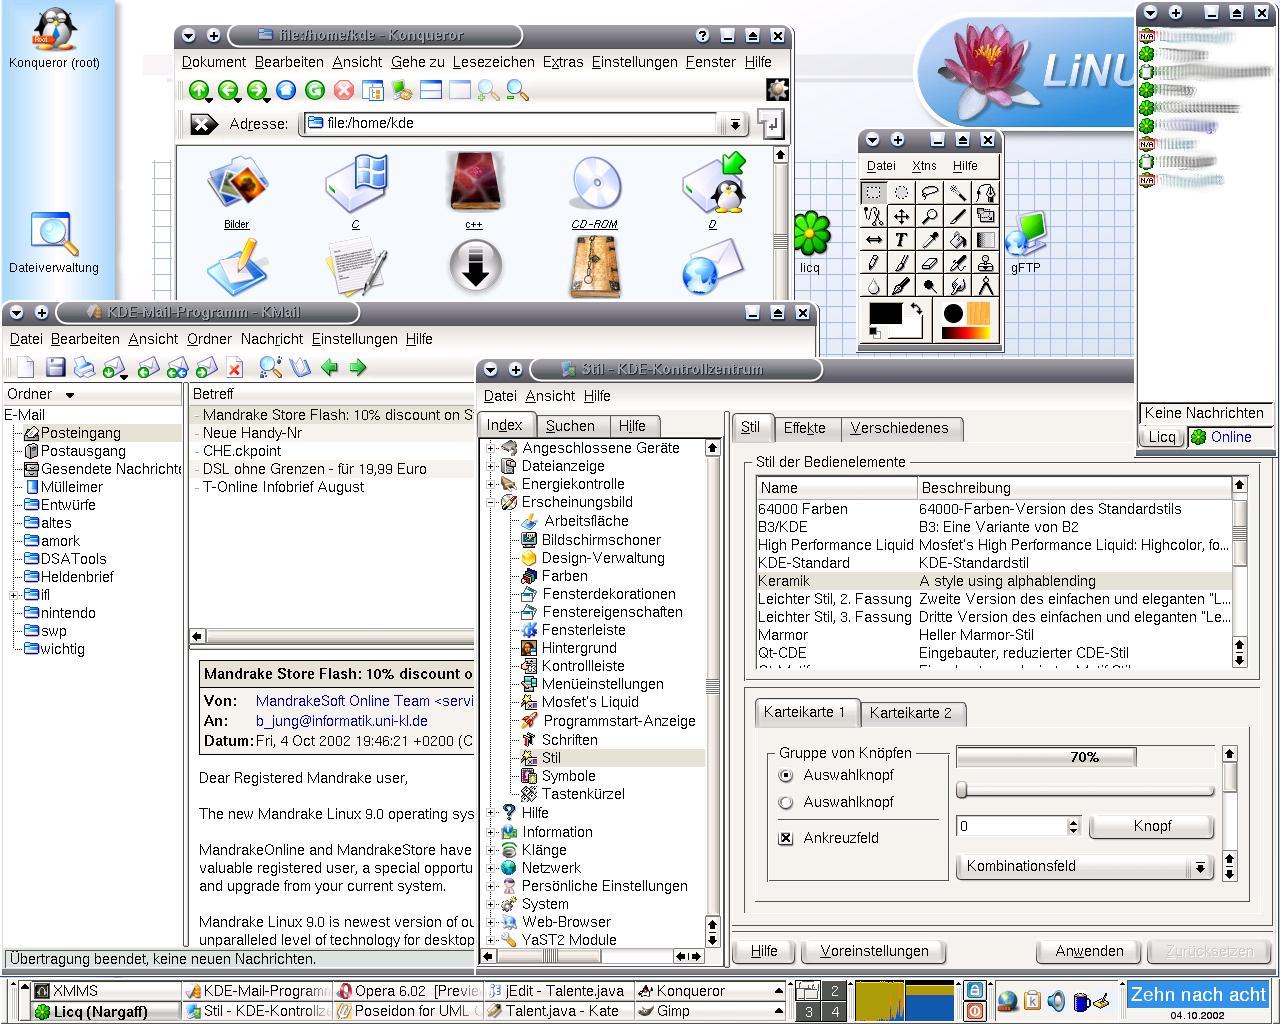Click the green next-message arrow in KMail
The height and width of the screenshot is (1024, 1280).
click(x=357, y=367)
